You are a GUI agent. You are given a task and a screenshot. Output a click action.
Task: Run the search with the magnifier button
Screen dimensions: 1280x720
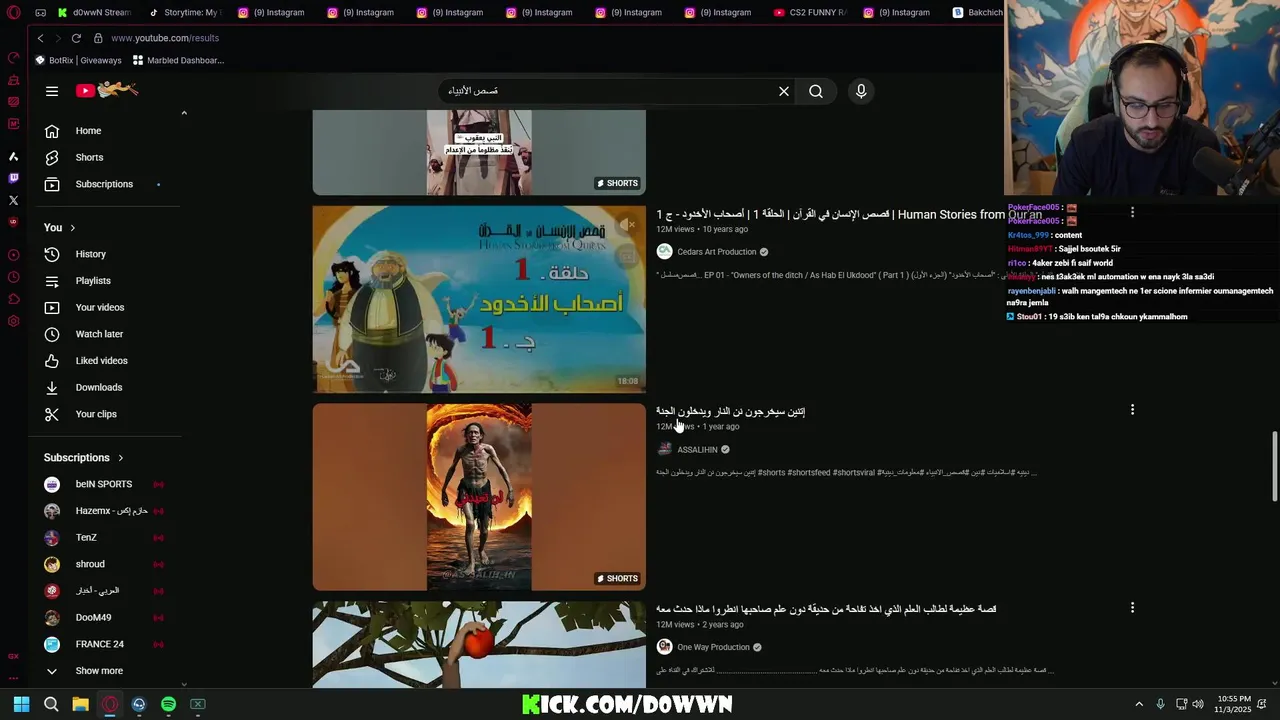[x=816, y=91]
